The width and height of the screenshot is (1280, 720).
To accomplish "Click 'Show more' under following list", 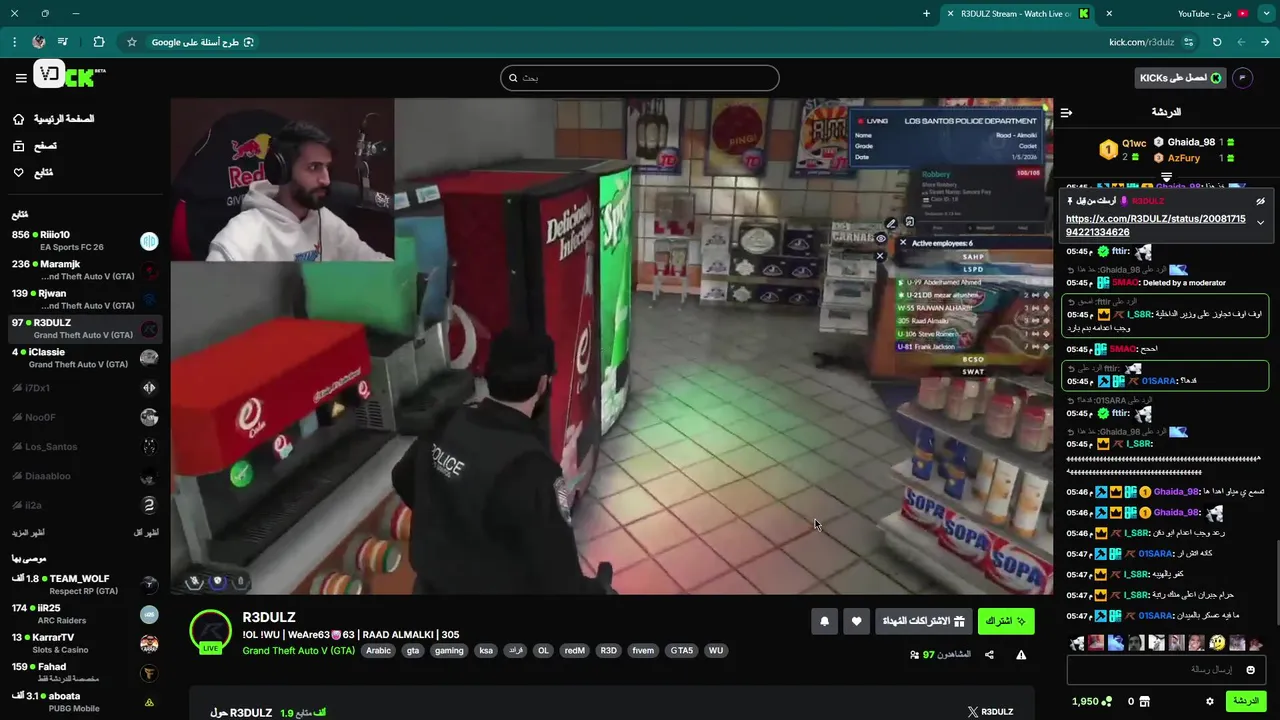I will click(x=28, y=532).
